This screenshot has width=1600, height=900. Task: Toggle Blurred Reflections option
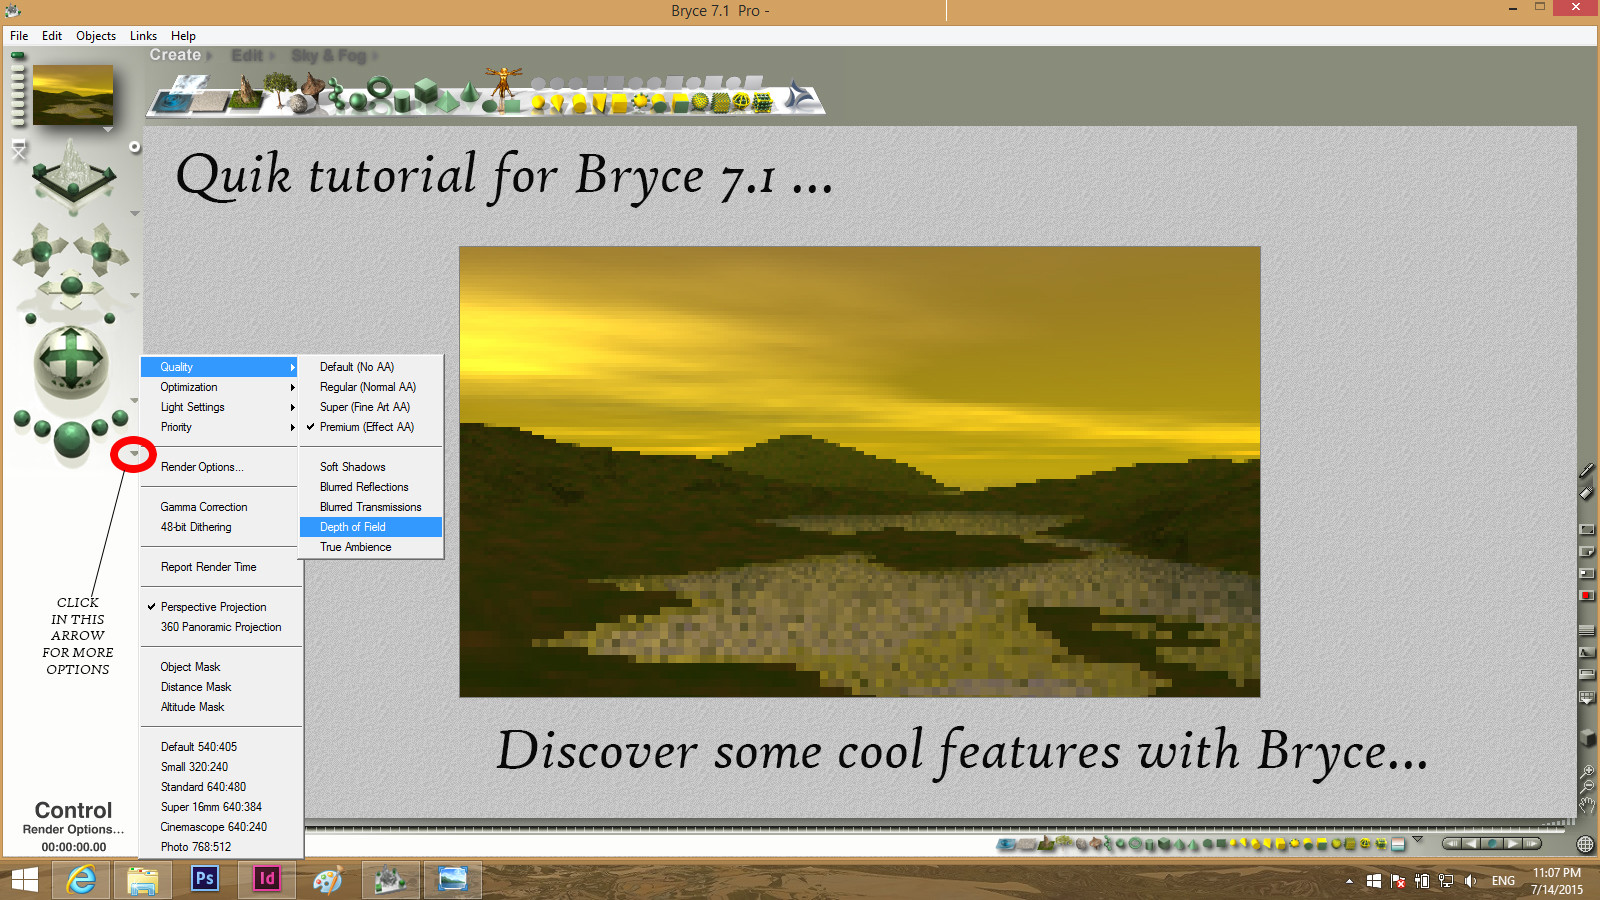(371, 487)
